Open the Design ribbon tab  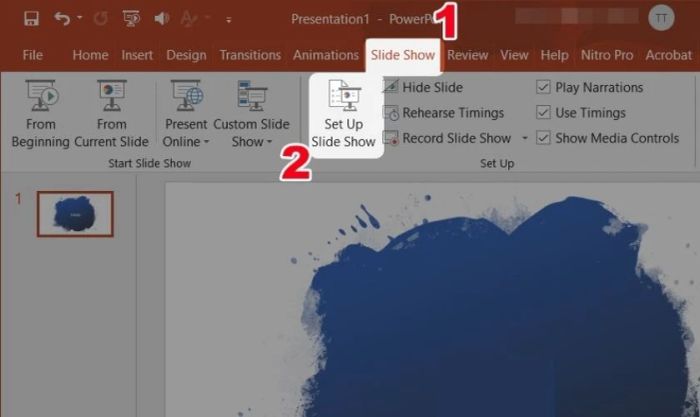point(186,55)
